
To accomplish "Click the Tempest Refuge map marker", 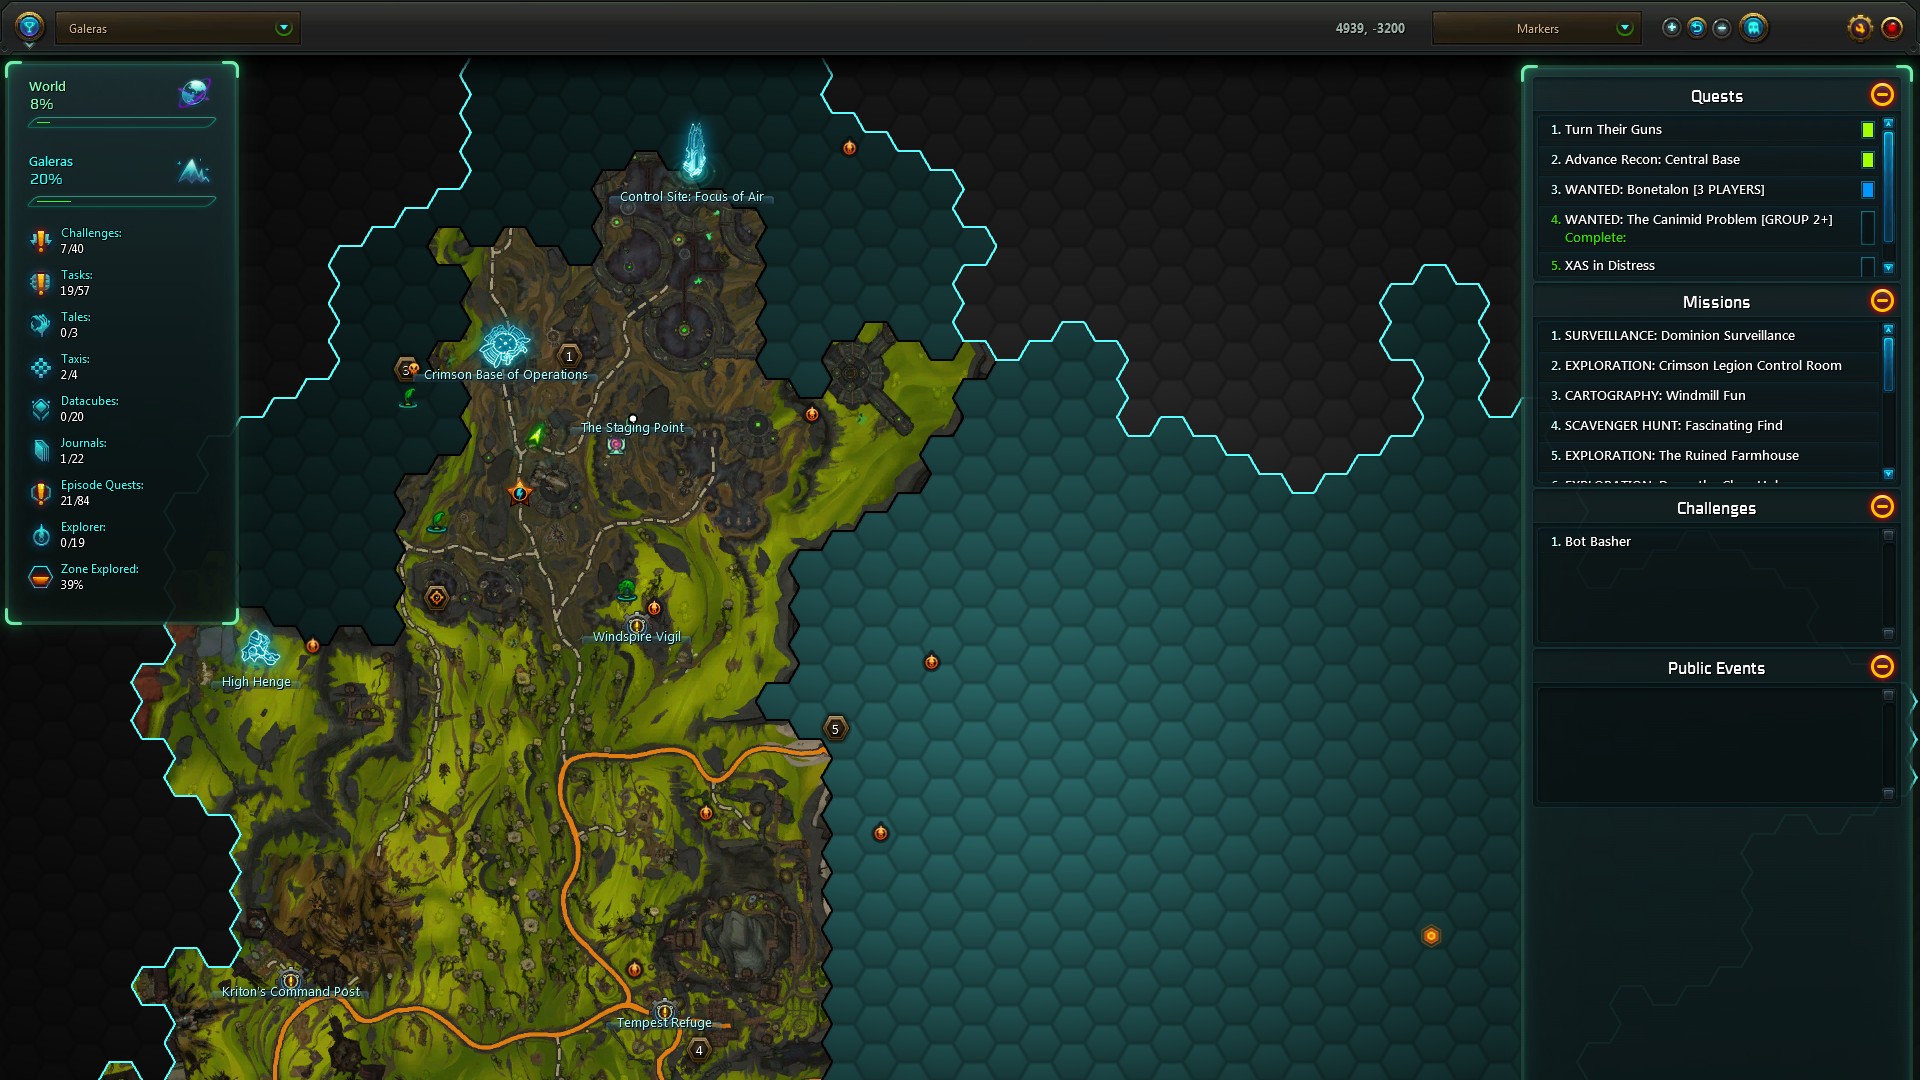I will pyautogui.click(x=664, y=1010).
